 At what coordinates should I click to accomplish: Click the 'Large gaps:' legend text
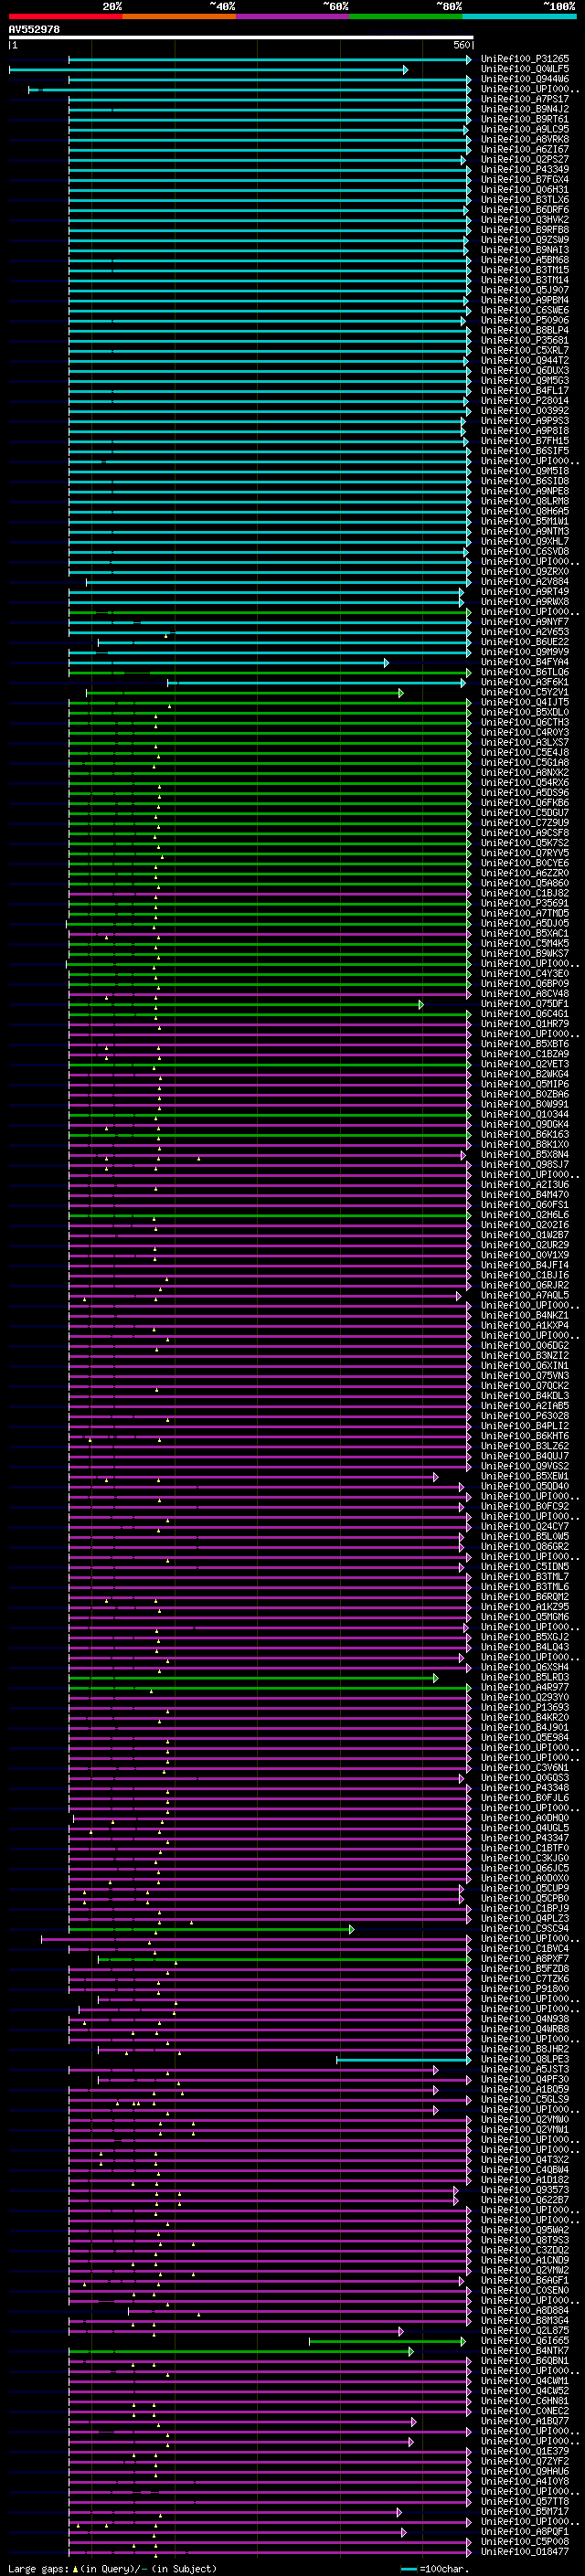pyautogui.click(x=38, y=2568)
